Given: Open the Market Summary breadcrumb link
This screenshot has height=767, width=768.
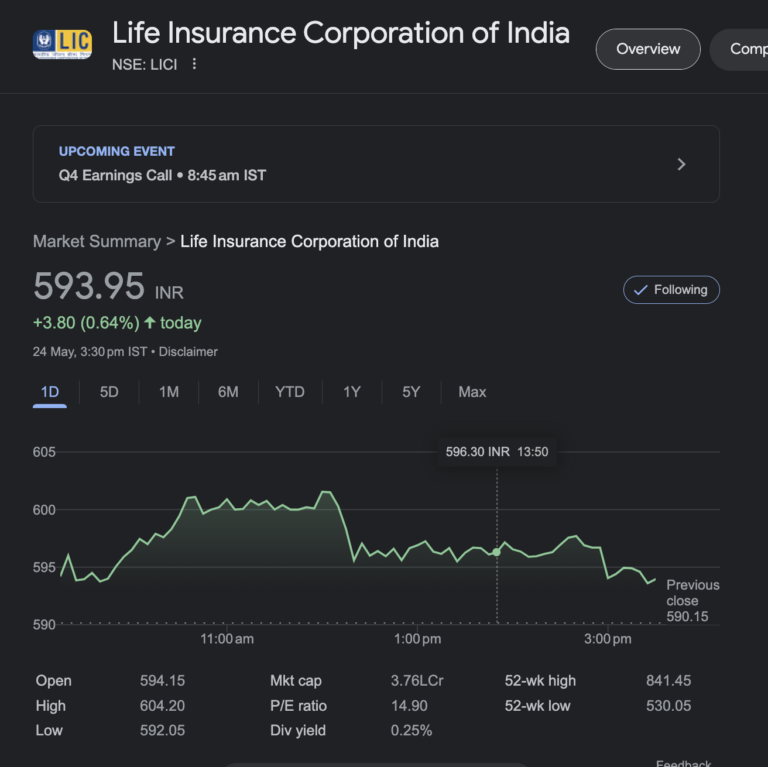Looking at the screenshot, I should (x=96, y=242).
